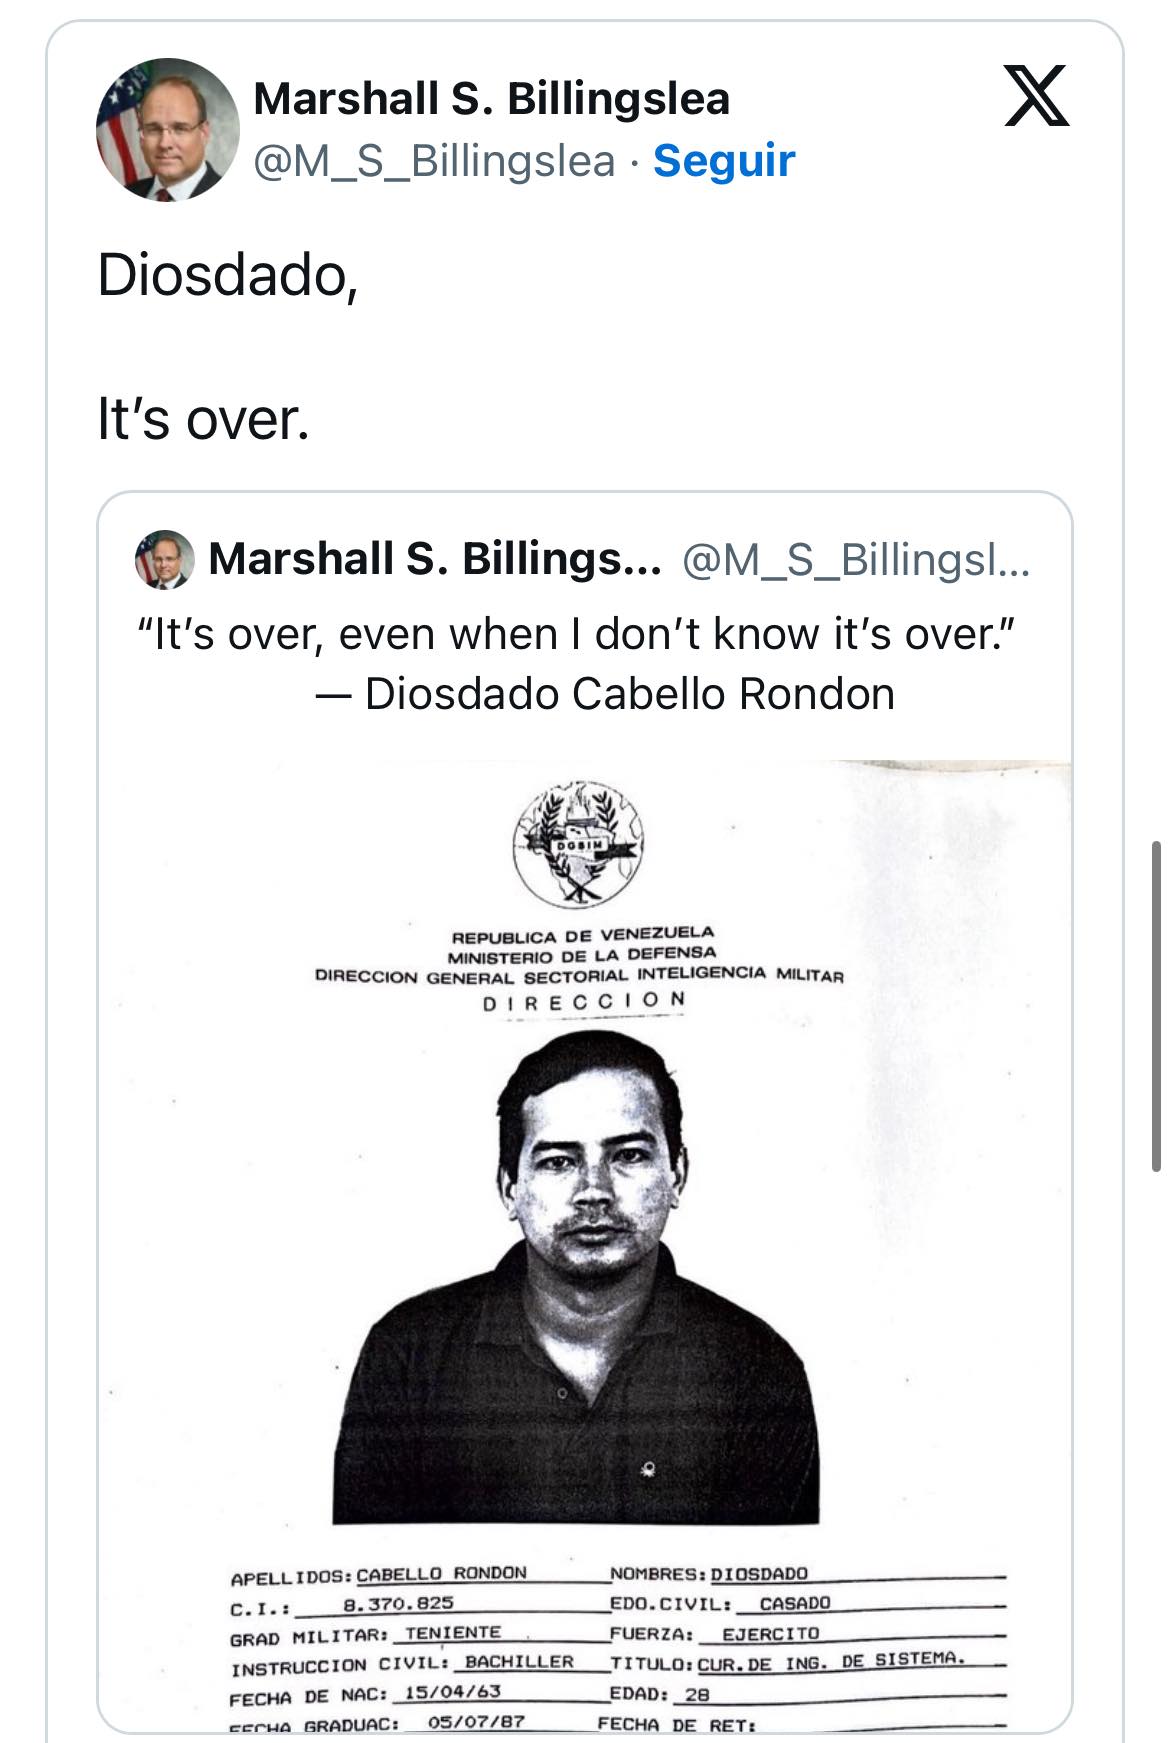The height and width of the screenshot is (1743, 1170).
Task: Click the attribution line "— Diosdado Cabello Rondon"
Action: tap(604, 694)
